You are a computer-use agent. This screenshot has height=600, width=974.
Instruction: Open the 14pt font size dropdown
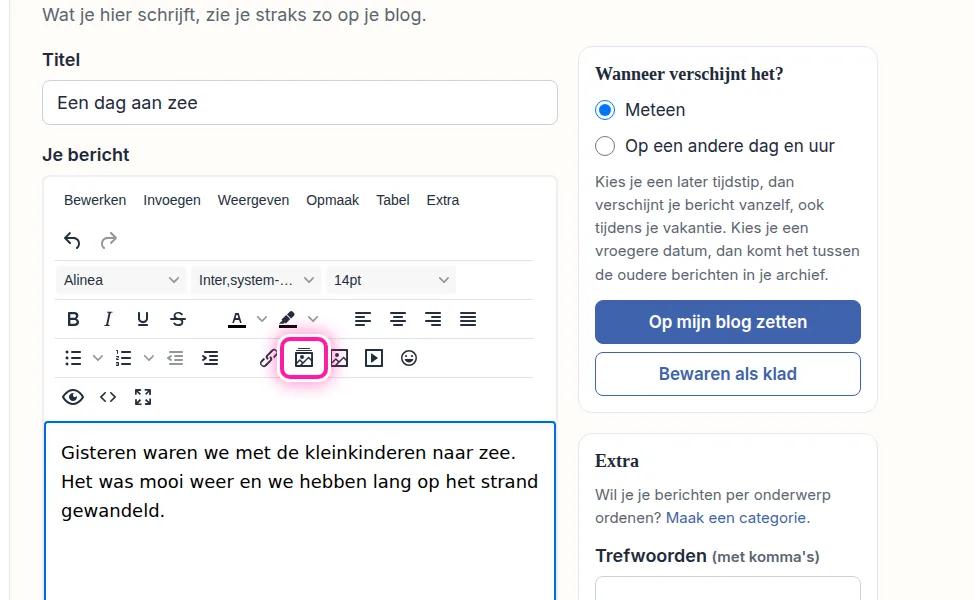coord(391,280)
